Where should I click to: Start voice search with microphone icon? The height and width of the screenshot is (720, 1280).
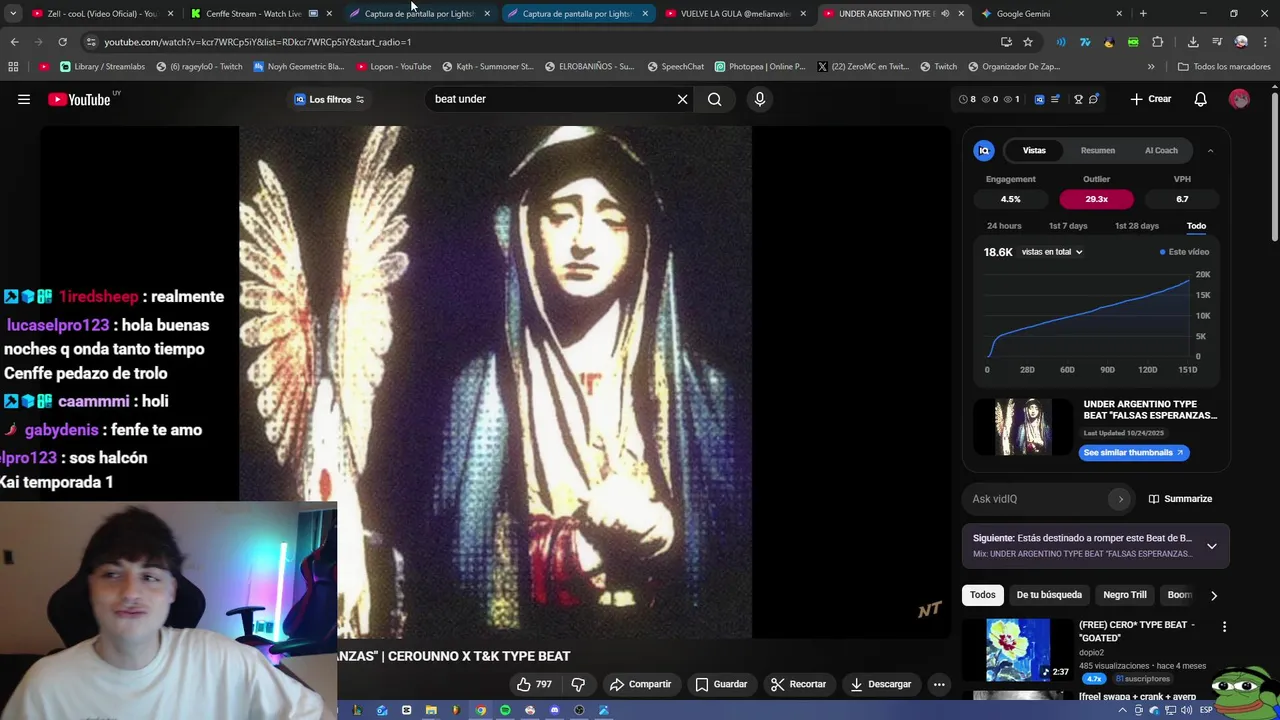[760, 99]
